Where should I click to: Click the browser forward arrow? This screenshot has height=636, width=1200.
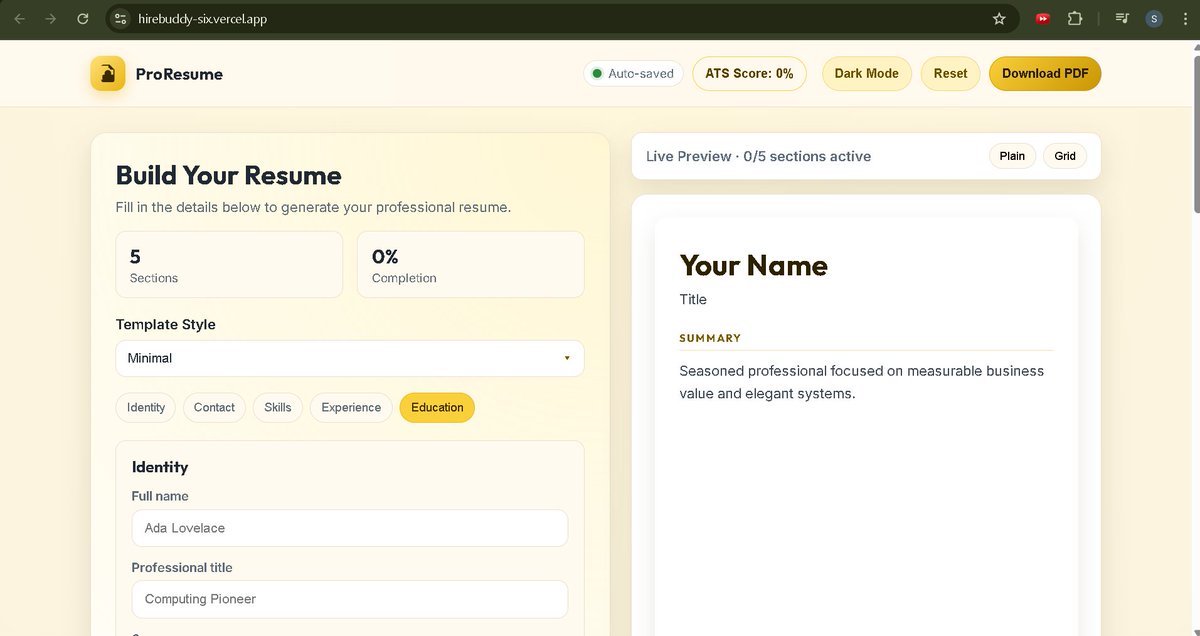pyautogui.click(x=51, y=18)
